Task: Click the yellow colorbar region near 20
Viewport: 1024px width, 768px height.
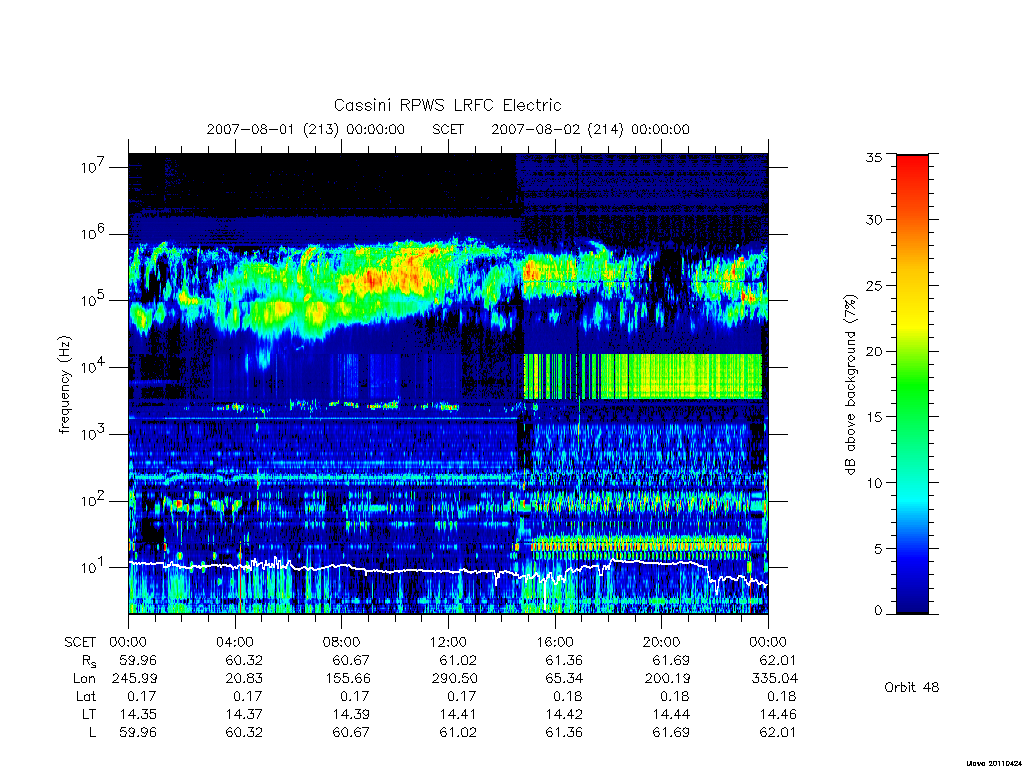Action: tap(912, 351)
